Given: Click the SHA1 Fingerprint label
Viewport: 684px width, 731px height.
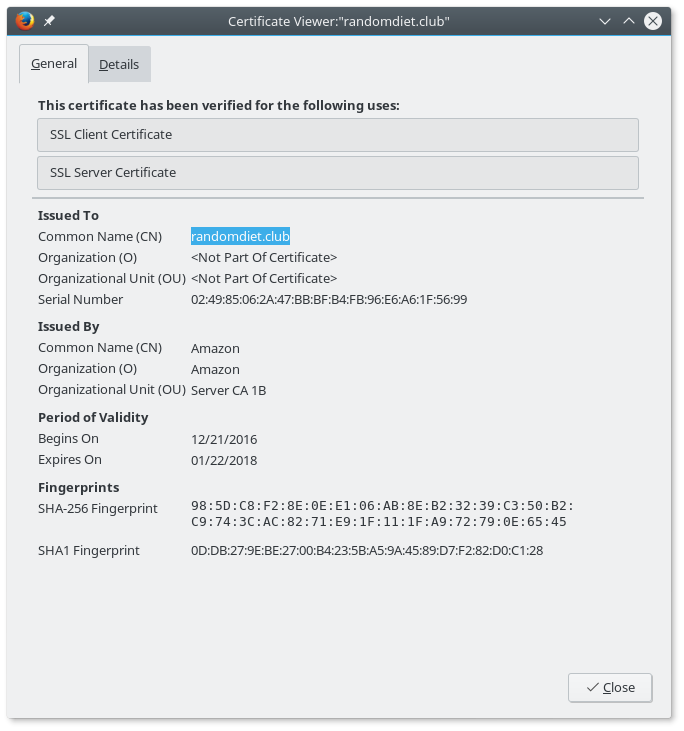Looking at the screenshot, I should pyautogui.click(x=89, y=551).
